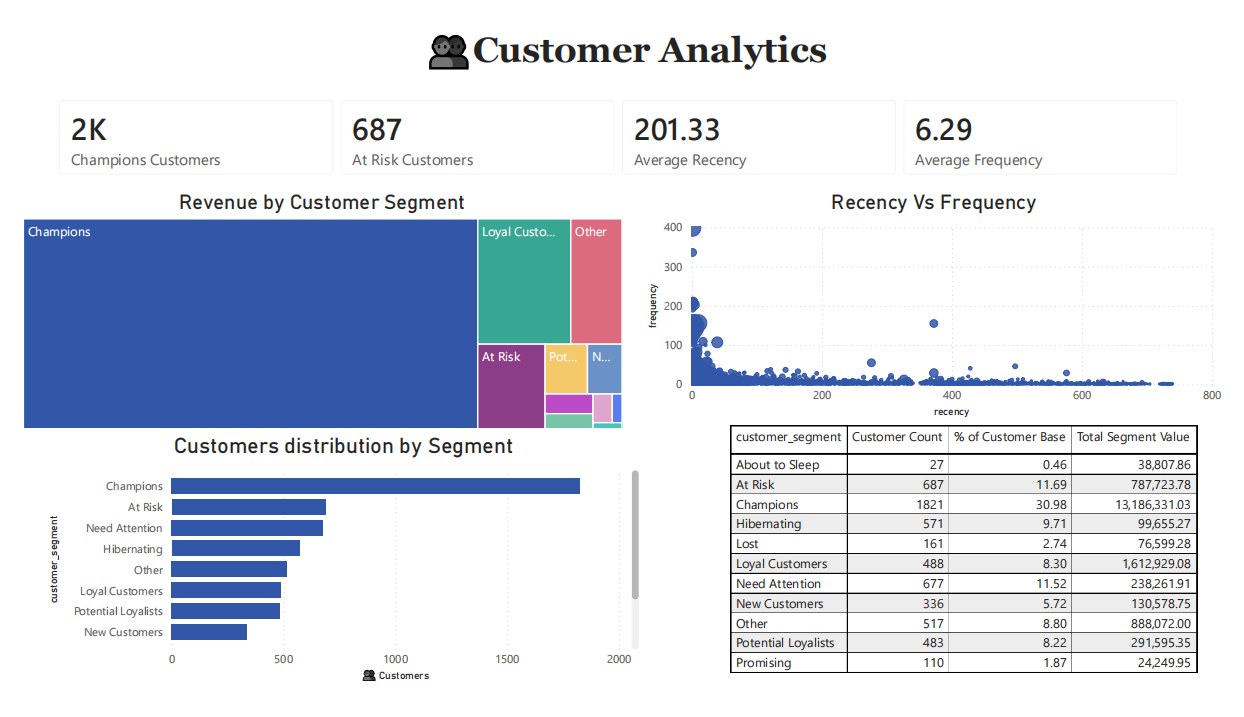This screenshot has height=717, width=1244.
Task: Select the Need Attention bar
Action: click(x=247, y=528)
